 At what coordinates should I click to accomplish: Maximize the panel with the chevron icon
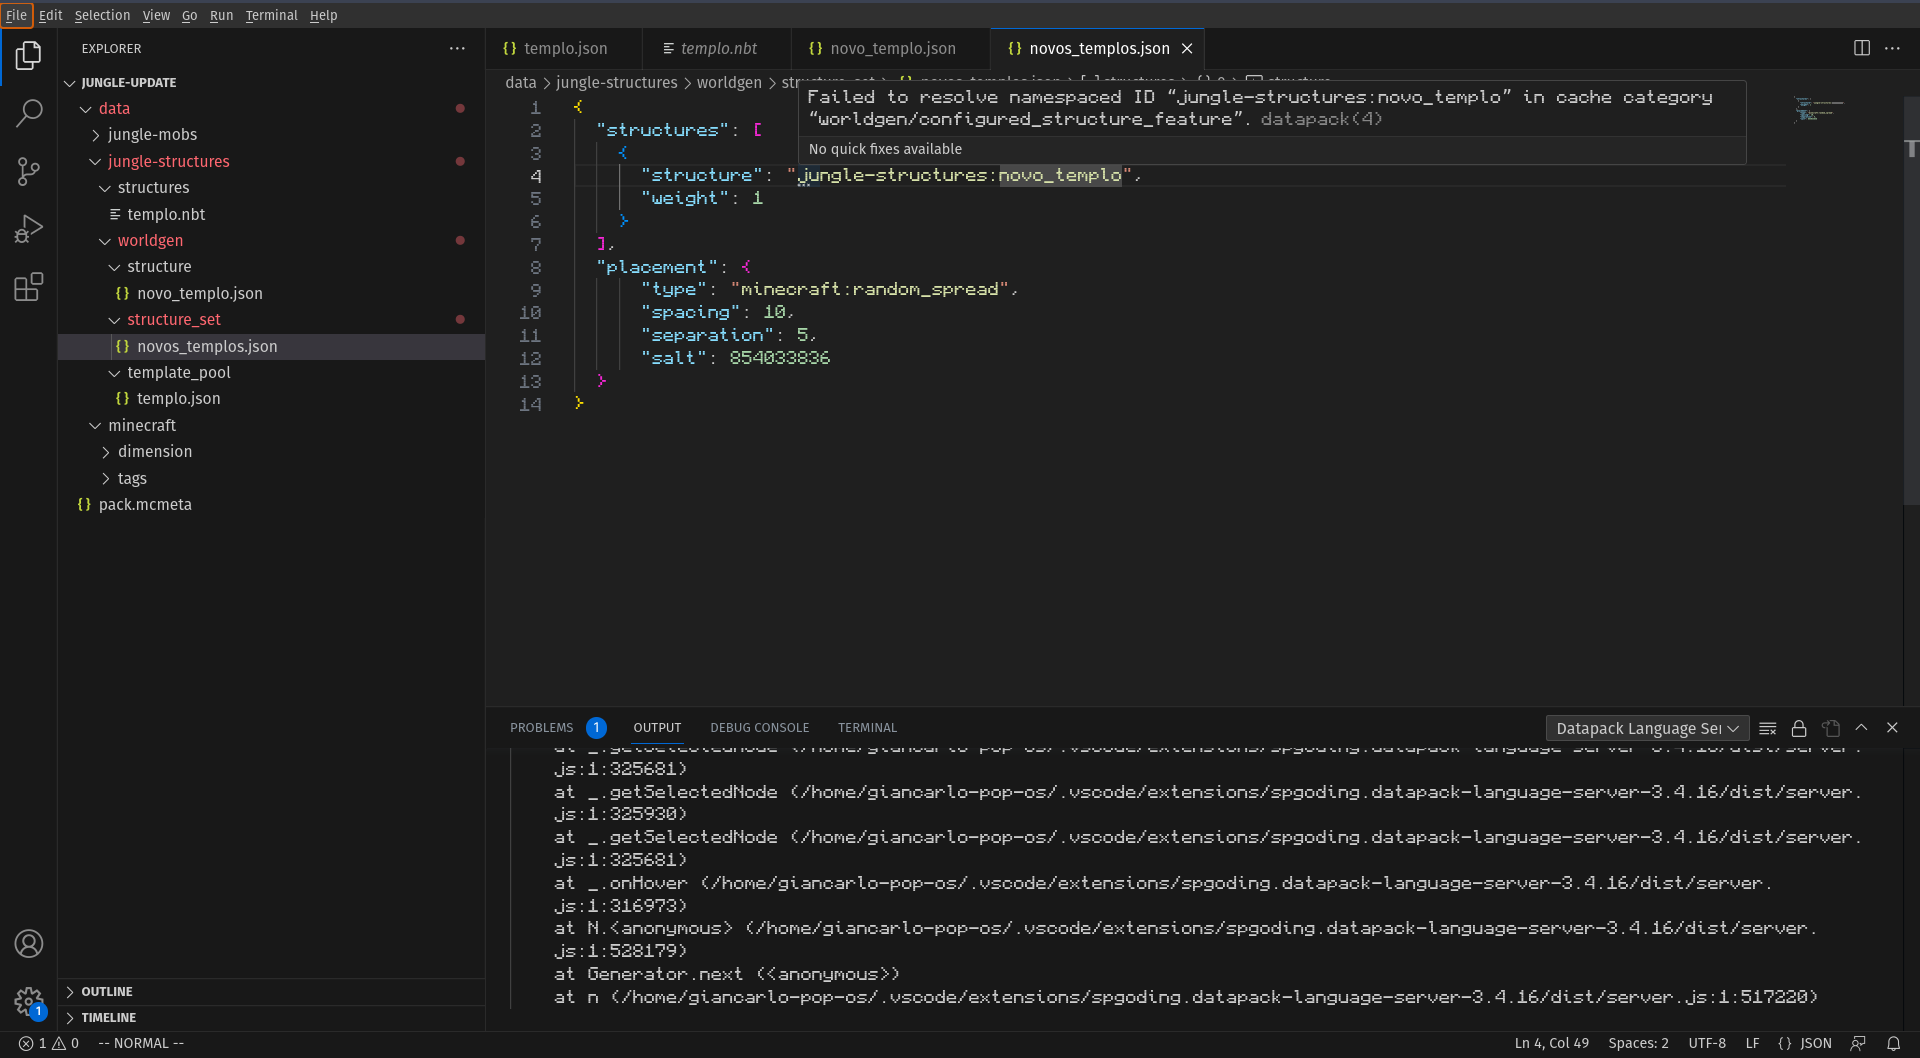(x=1862, y=728)
